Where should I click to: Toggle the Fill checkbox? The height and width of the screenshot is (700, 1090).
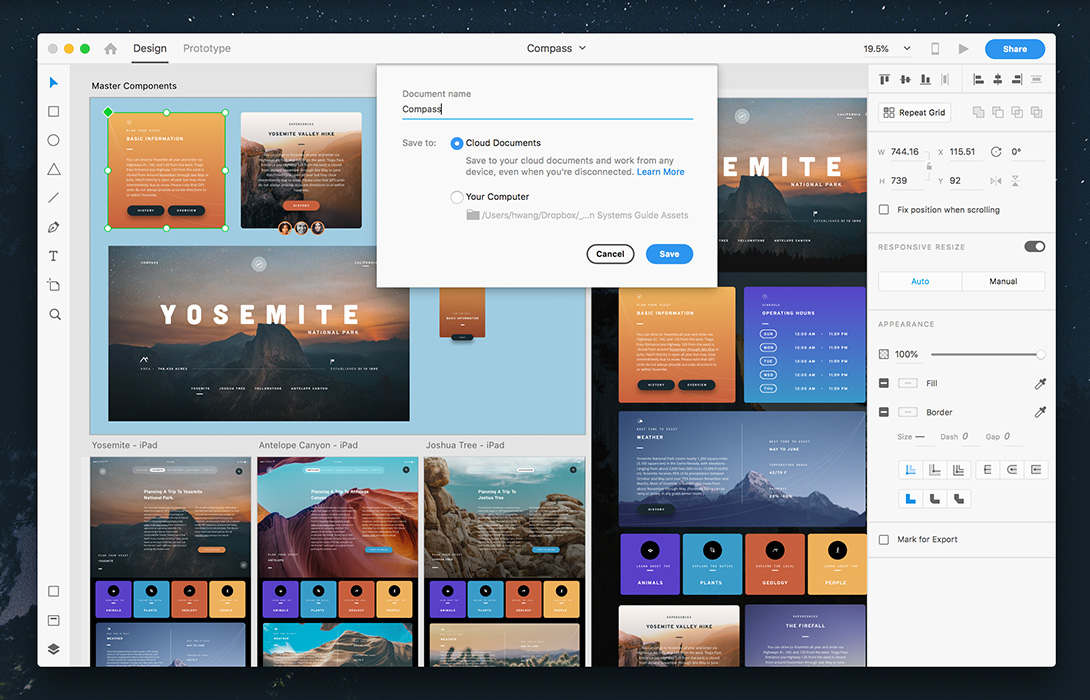point(884,383)
